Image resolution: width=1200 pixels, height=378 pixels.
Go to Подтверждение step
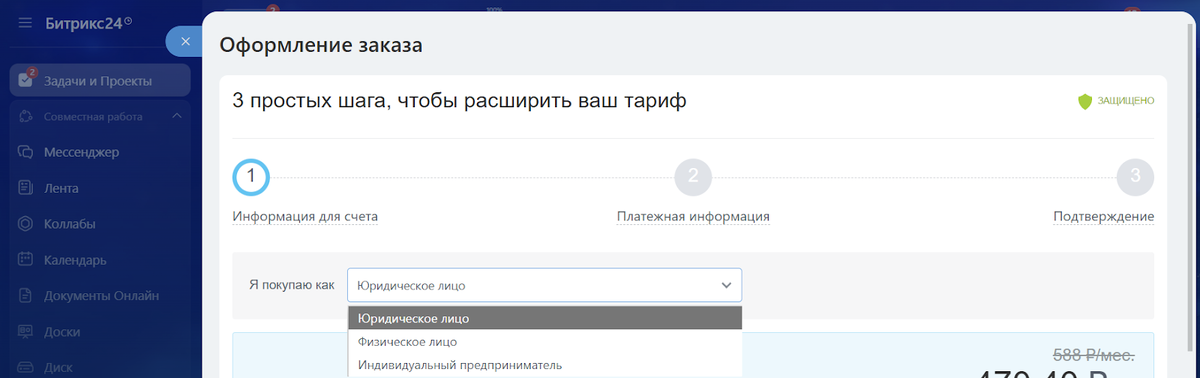[1103, 216]
